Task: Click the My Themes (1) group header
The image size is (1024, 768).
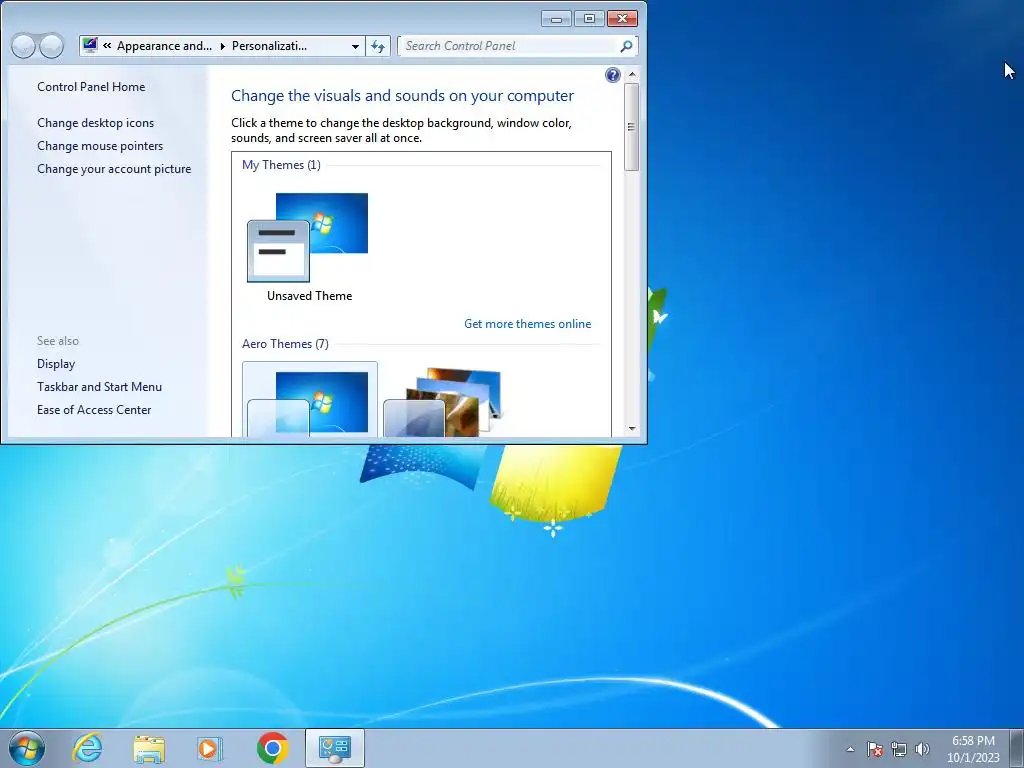Action: [x=281, y=165]
